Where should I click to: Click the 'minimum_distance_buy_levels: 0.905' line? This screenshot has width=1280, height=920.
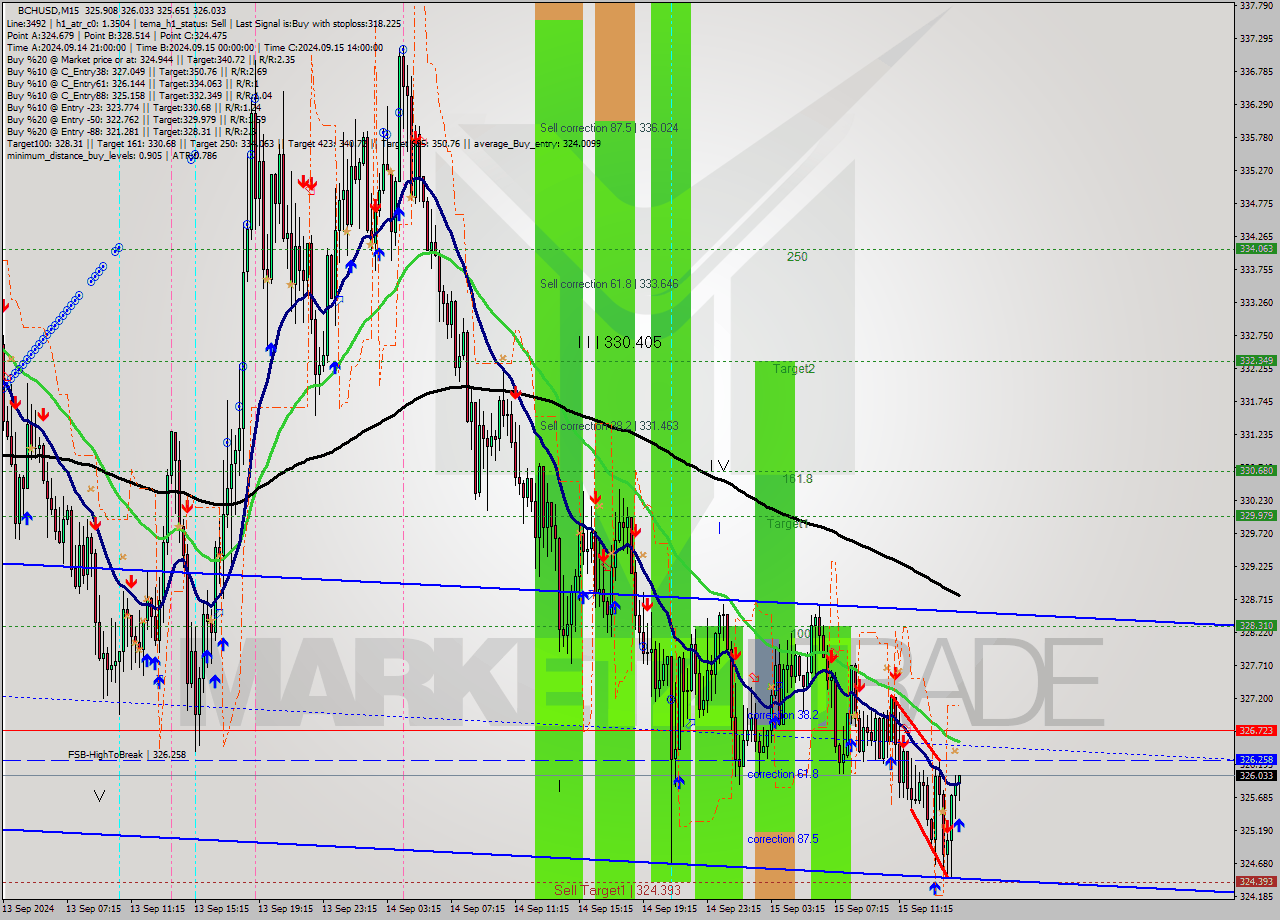tap(112, 155)
